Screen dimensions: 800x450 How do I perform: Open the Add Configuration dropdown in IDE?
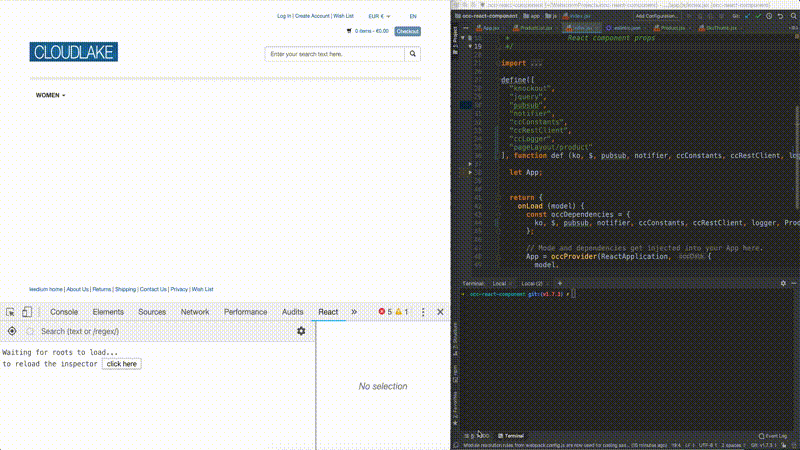coord(656,16)
